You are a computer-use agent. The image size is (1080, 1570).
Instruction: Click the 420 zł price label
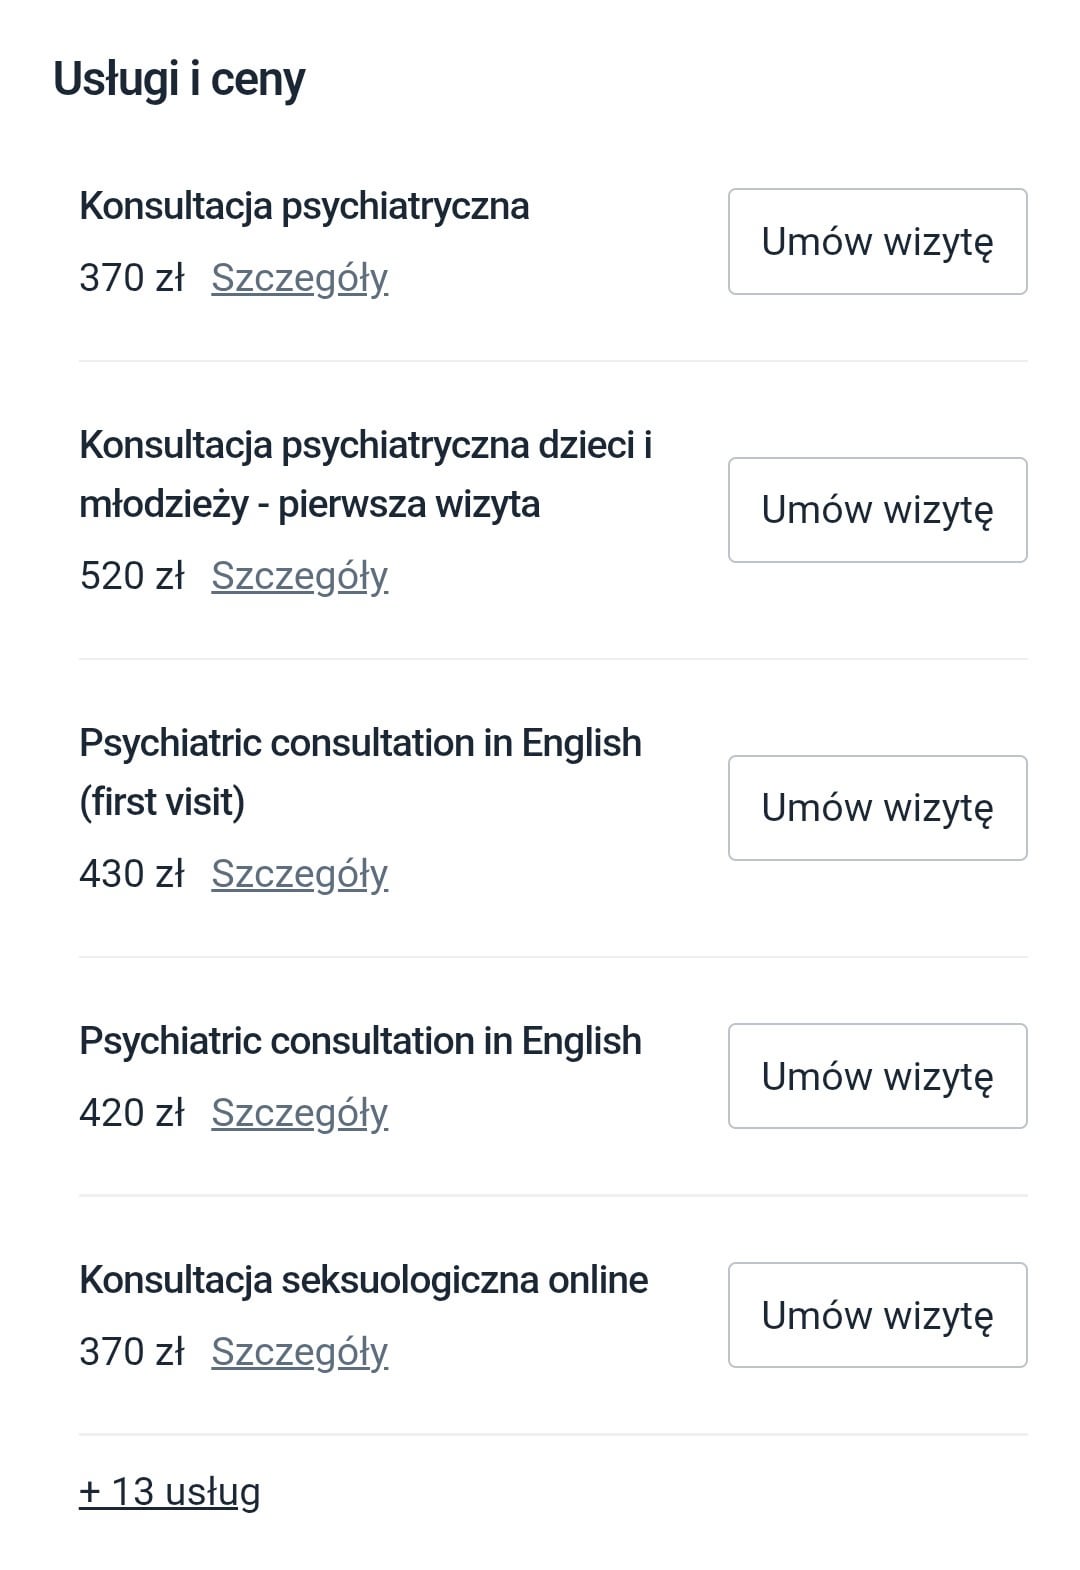(x=132, y=1113)
